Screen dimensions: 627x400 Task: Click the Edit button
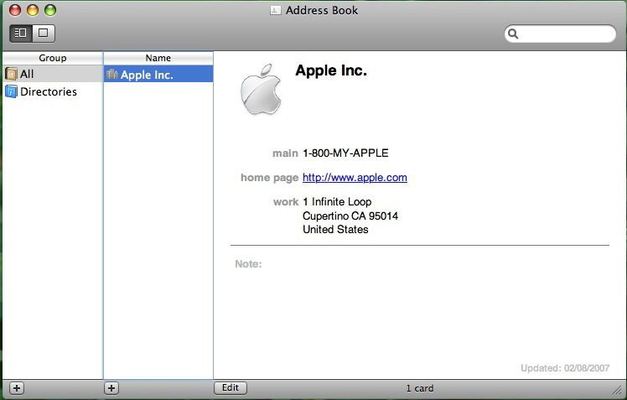point(230,388)
